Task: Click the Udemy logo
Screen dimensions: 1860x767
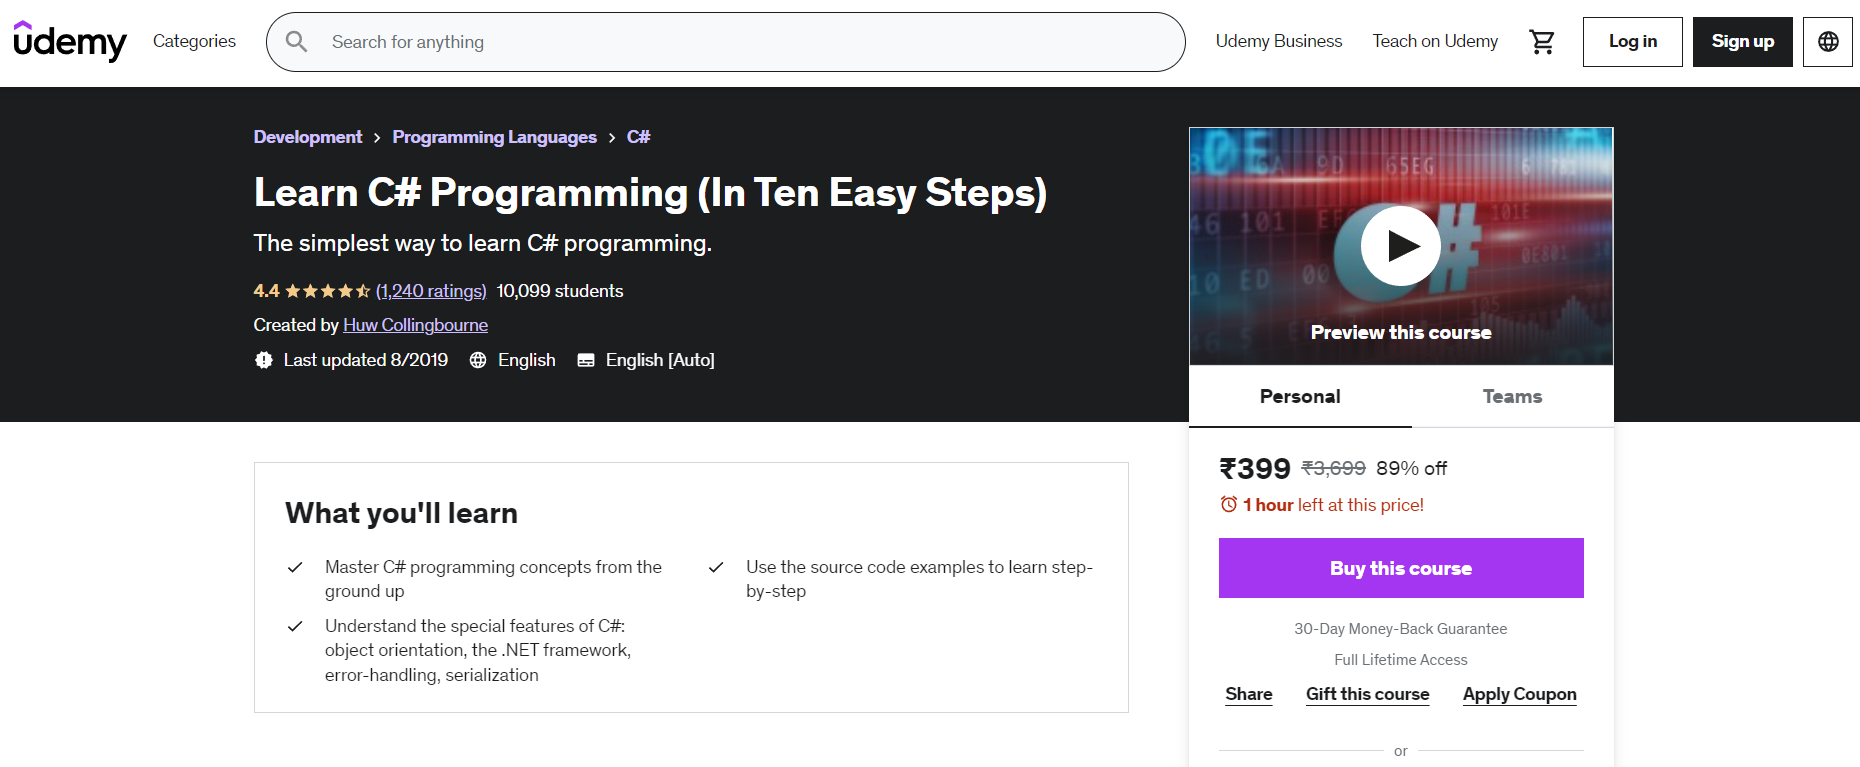Action: coord(70,42)
